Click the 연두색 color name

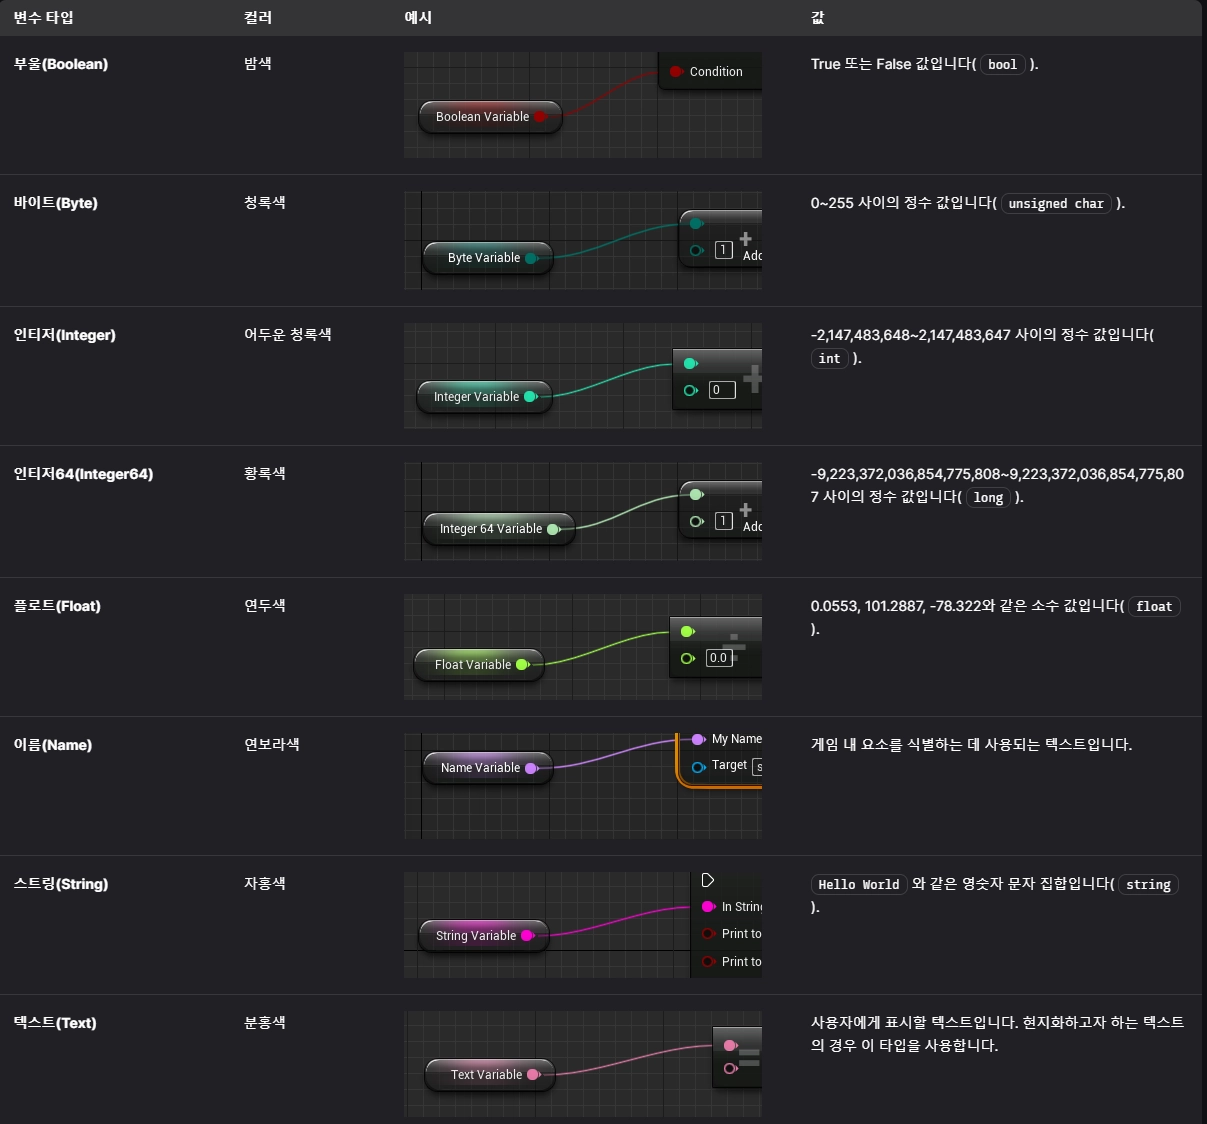(265, 605)
